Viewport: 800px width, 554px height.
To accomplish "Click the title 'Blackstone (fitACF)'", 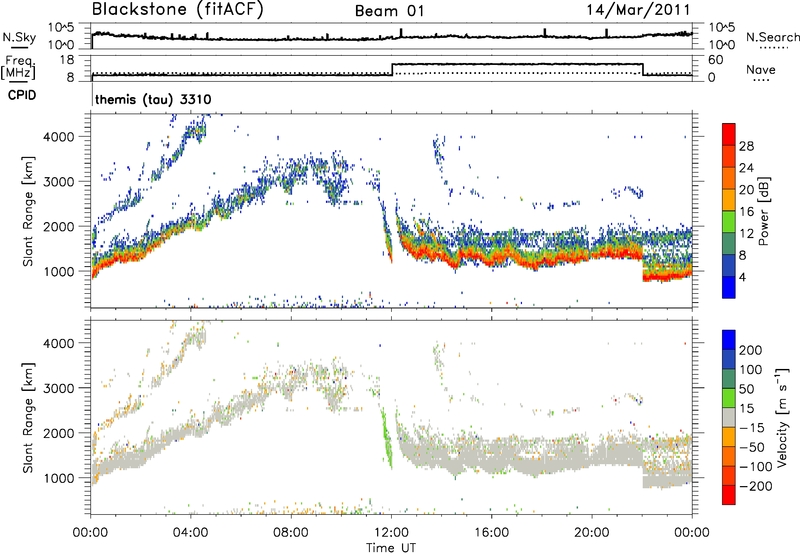I will pos(177,10).
